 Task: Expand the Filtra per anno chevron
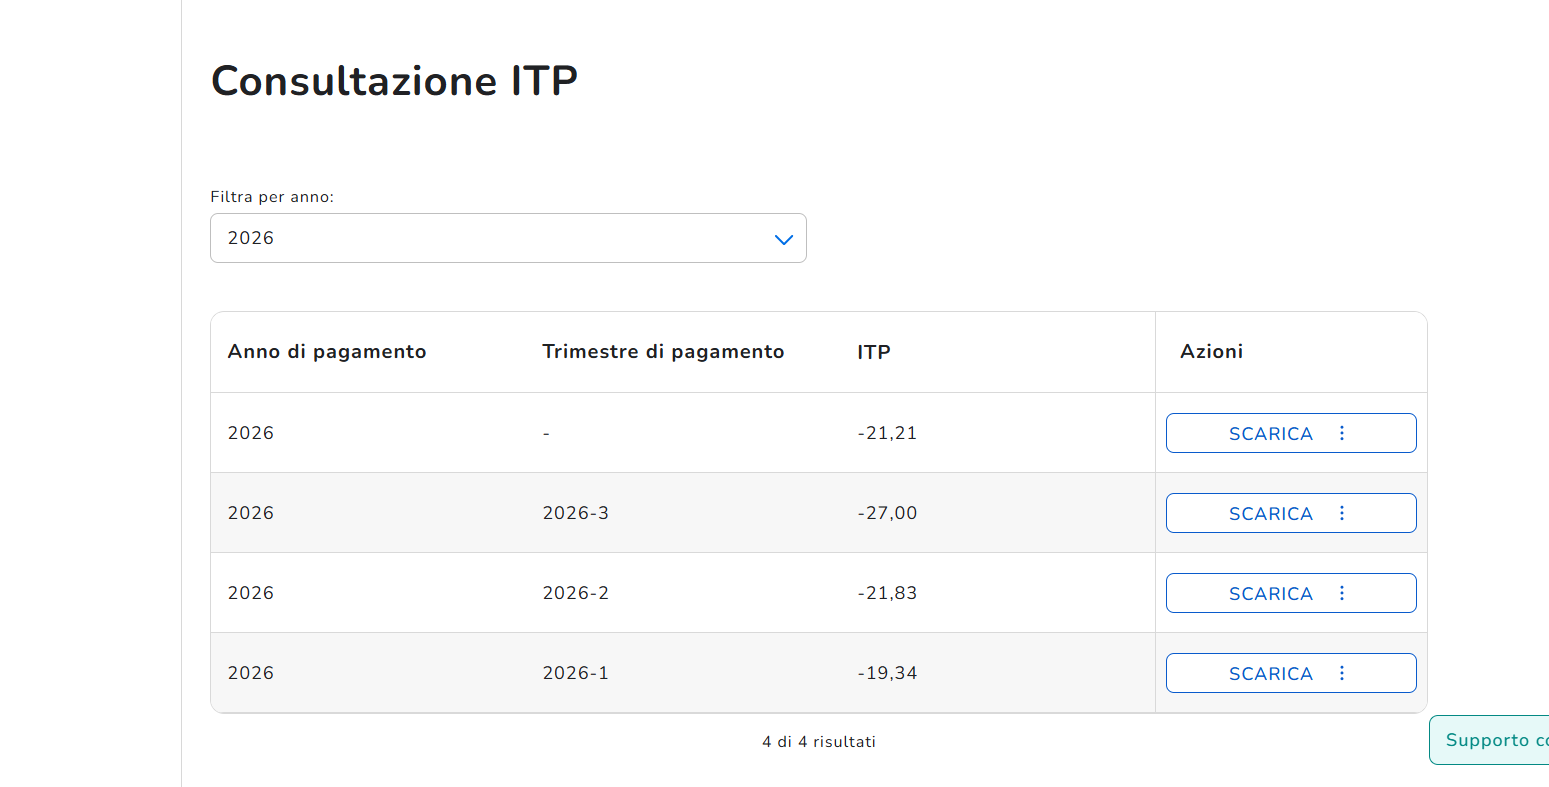click(x=784, y=239)
